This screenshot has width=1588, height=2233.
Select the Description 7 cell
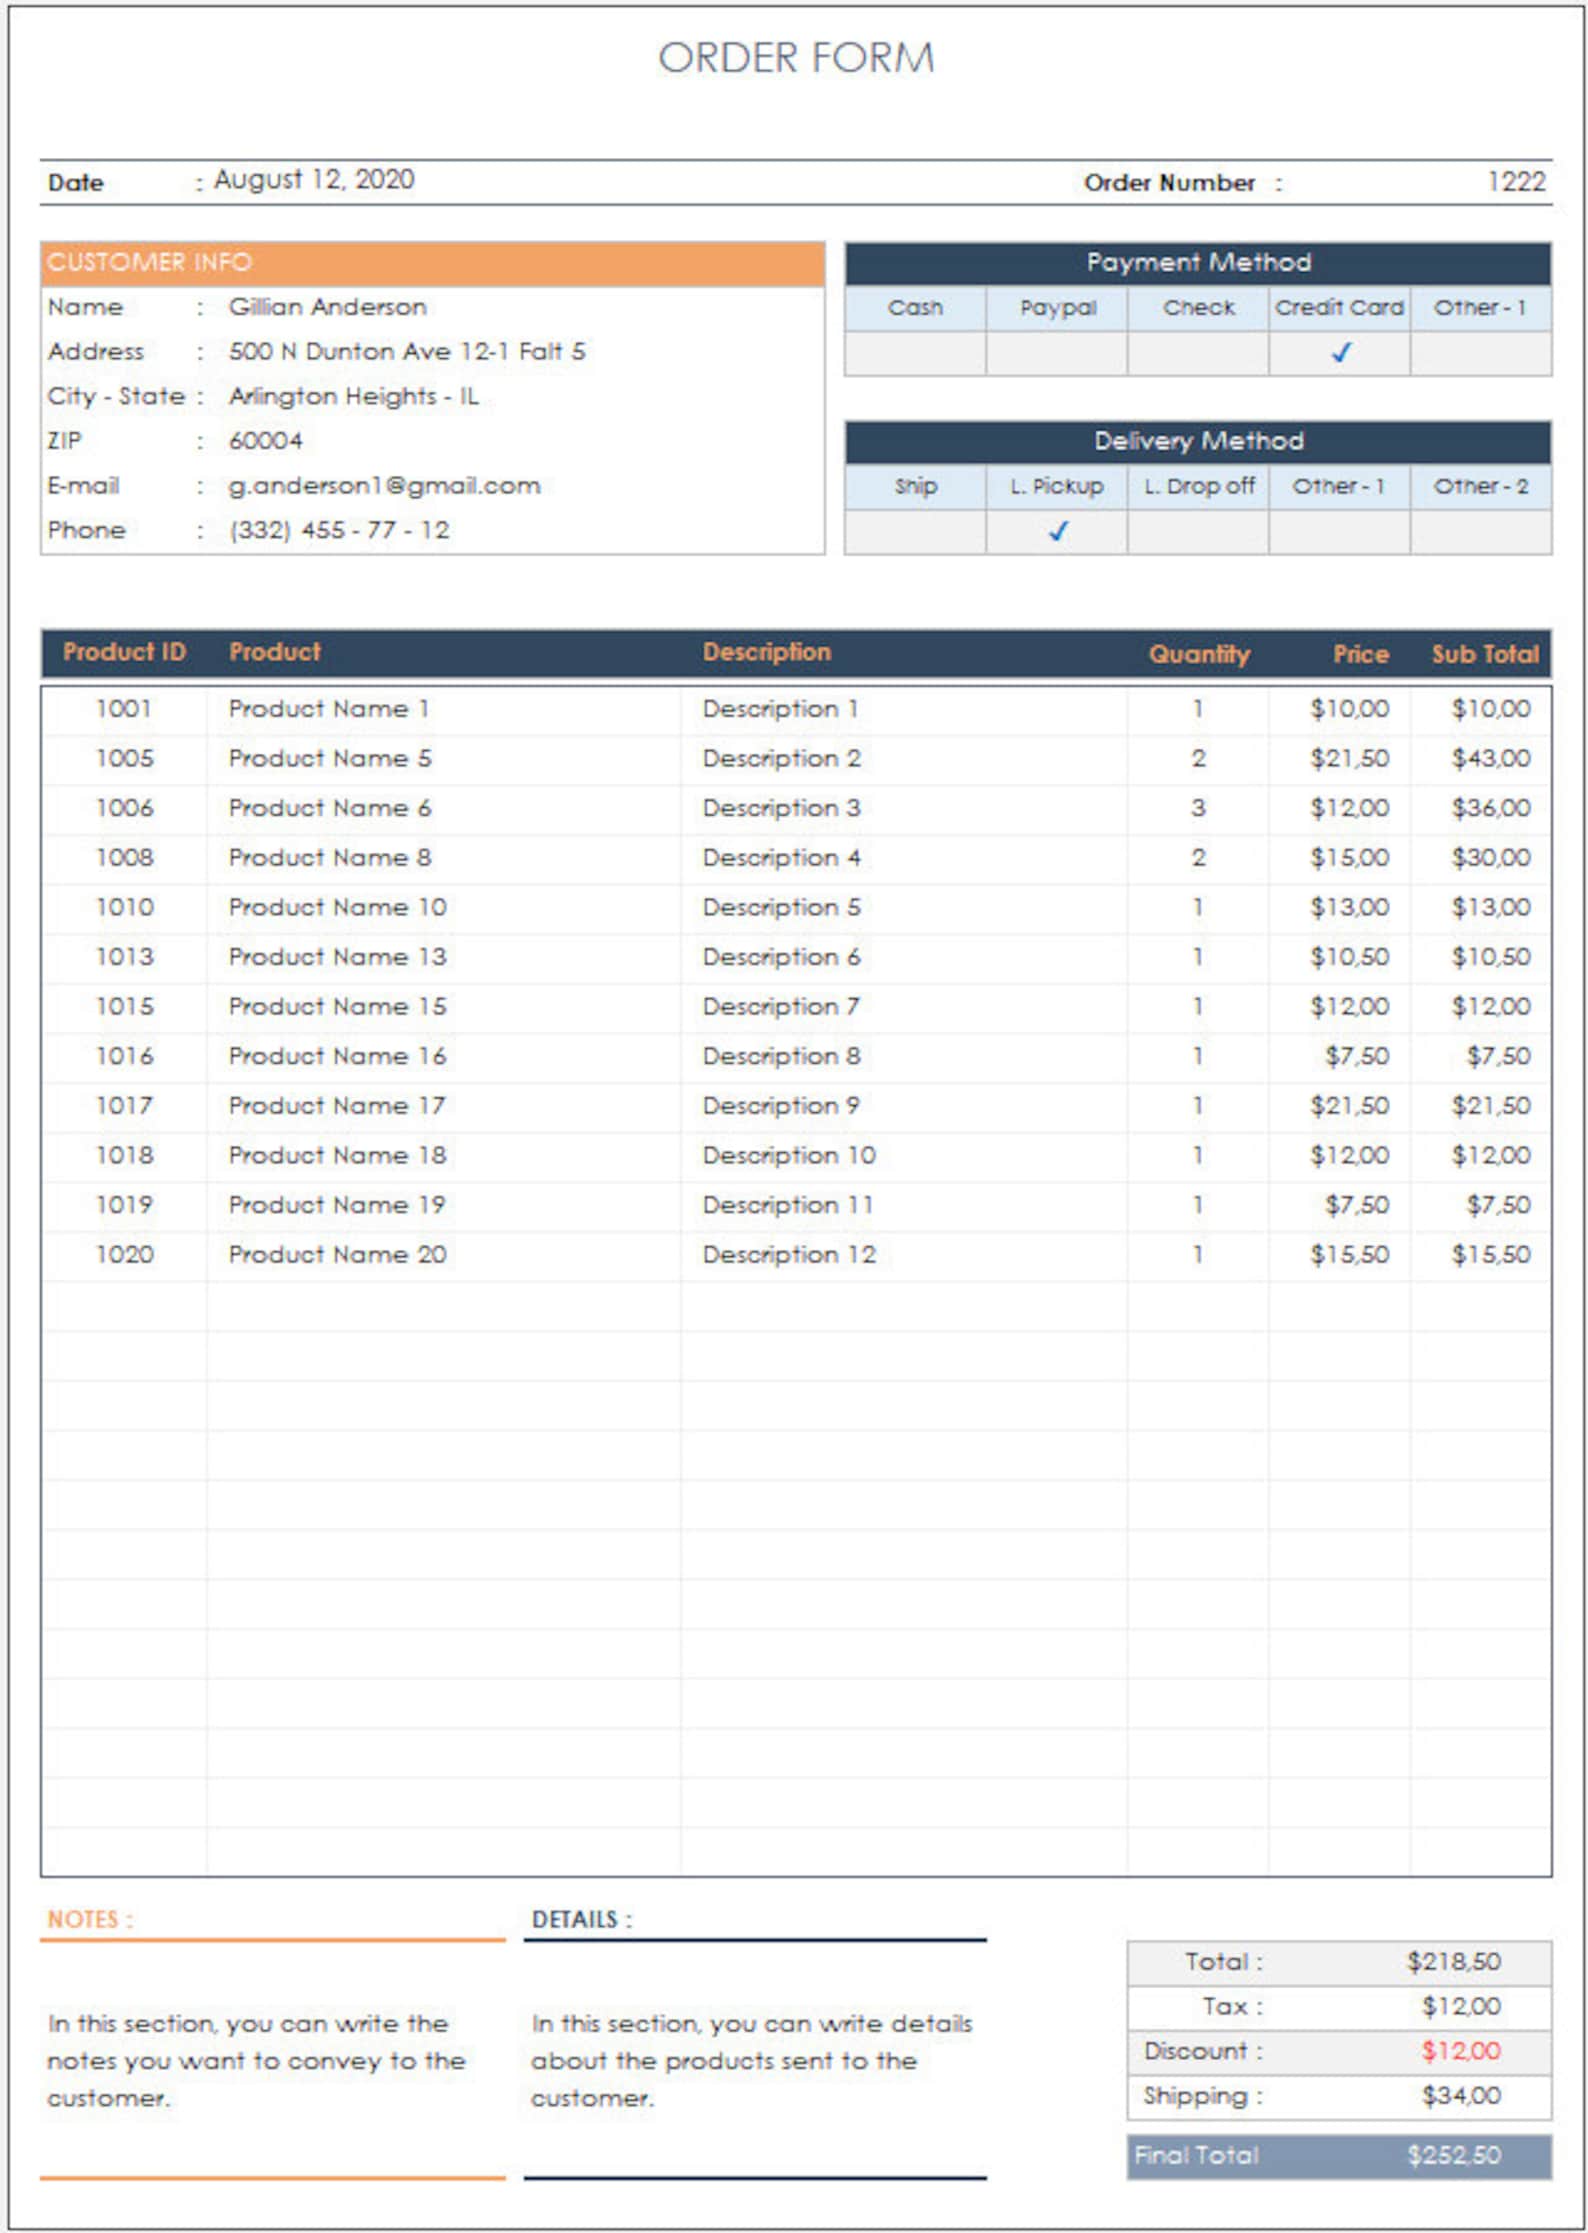click(904, 1007)
